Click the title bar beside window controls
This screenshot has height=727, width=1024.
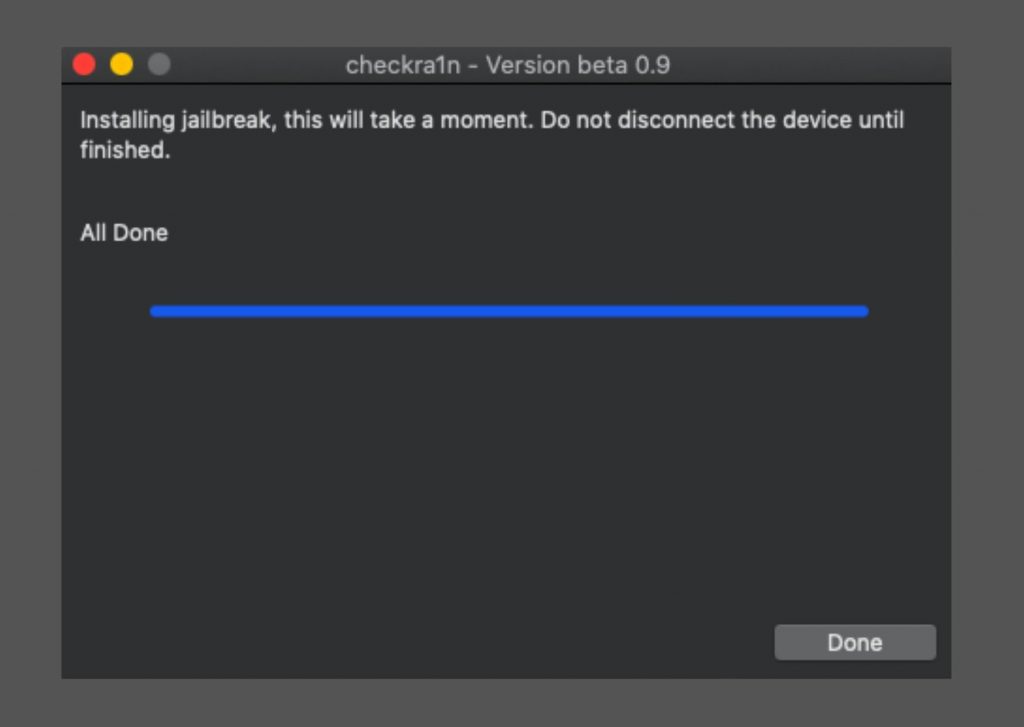255,65
